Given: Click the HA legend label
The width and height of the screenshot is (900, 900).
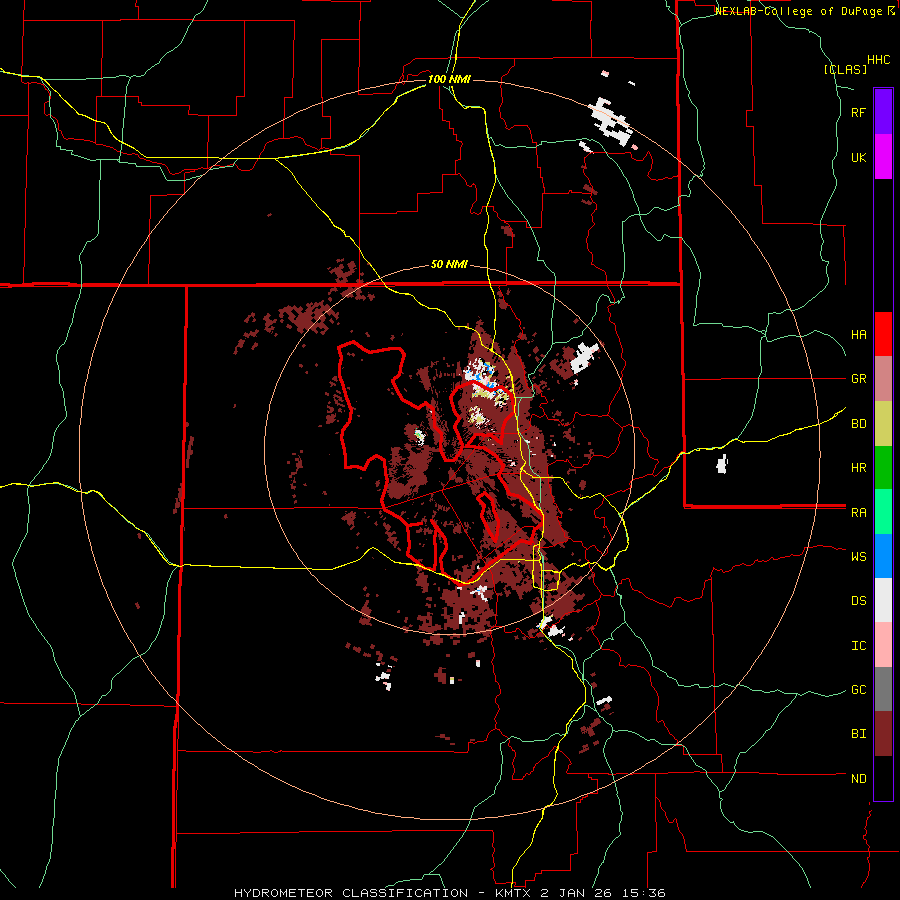Looking at the screenshot, I should (858, 335).
